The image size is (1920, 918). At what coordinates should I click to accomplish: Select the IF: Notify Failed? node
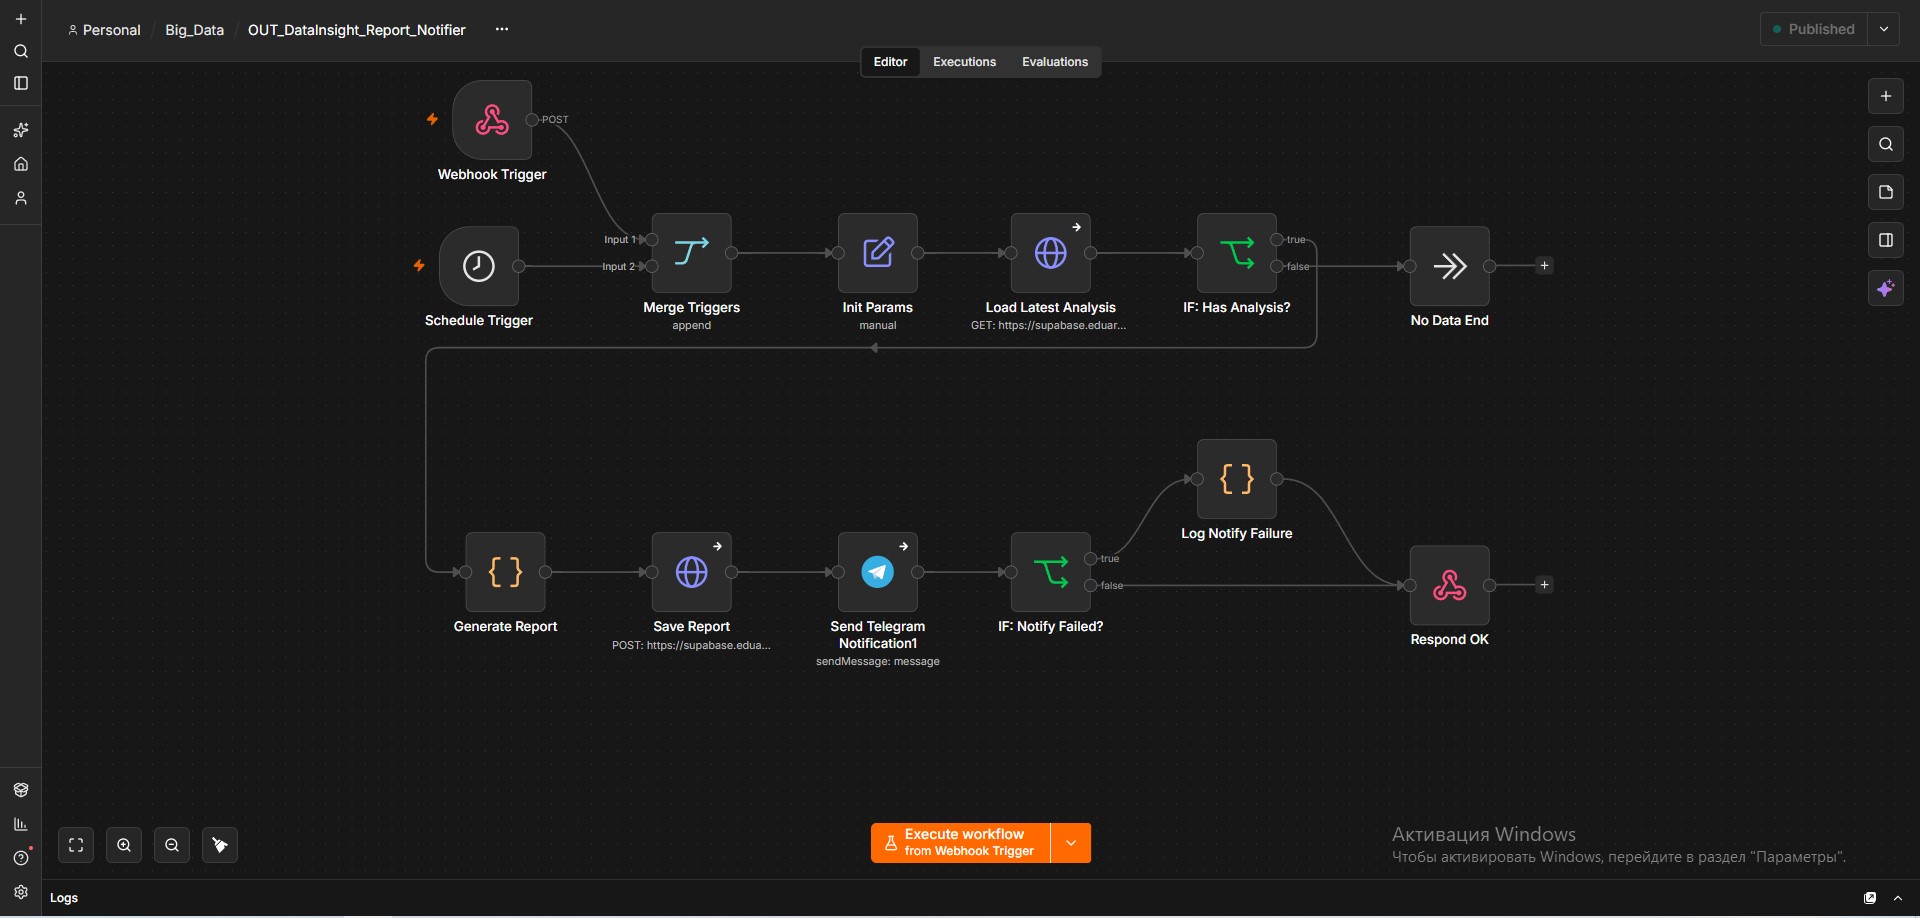[1051, 572]
